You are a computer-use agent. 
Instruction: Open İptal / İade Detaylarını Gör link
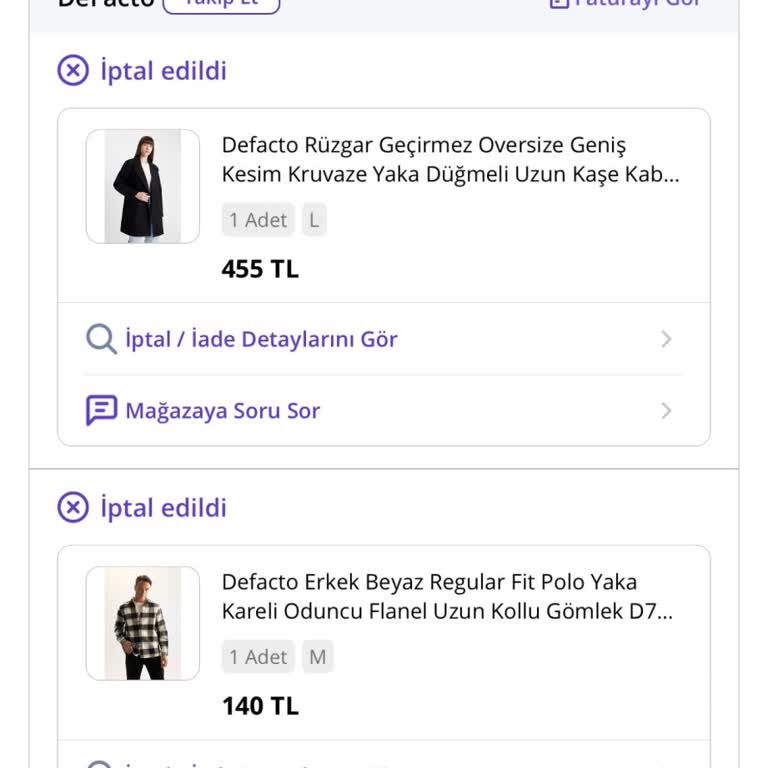pos(261,339)
